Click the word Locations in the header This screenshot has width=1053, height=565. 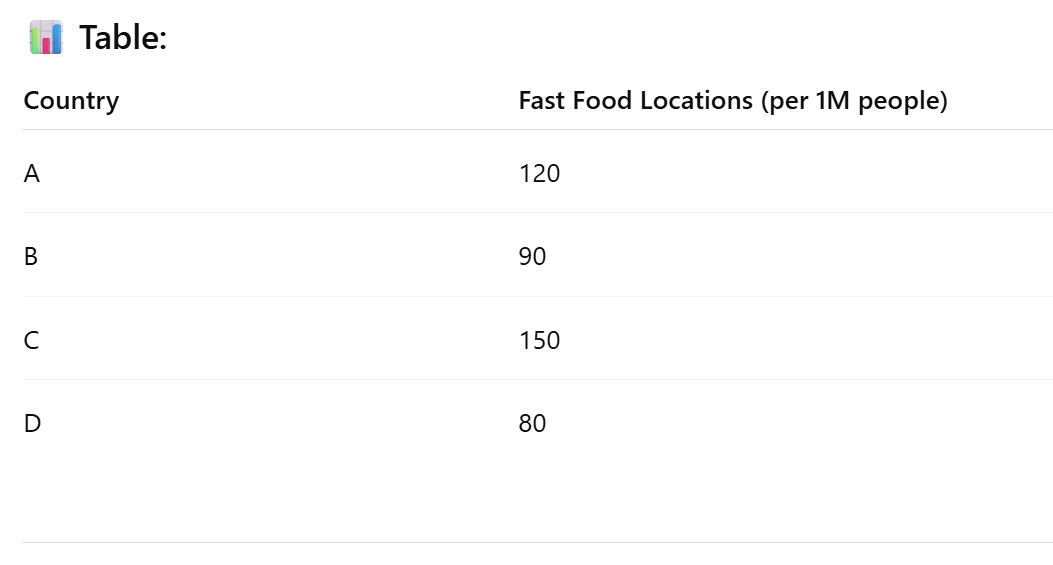pyautogui.click(x=696, y=101)
